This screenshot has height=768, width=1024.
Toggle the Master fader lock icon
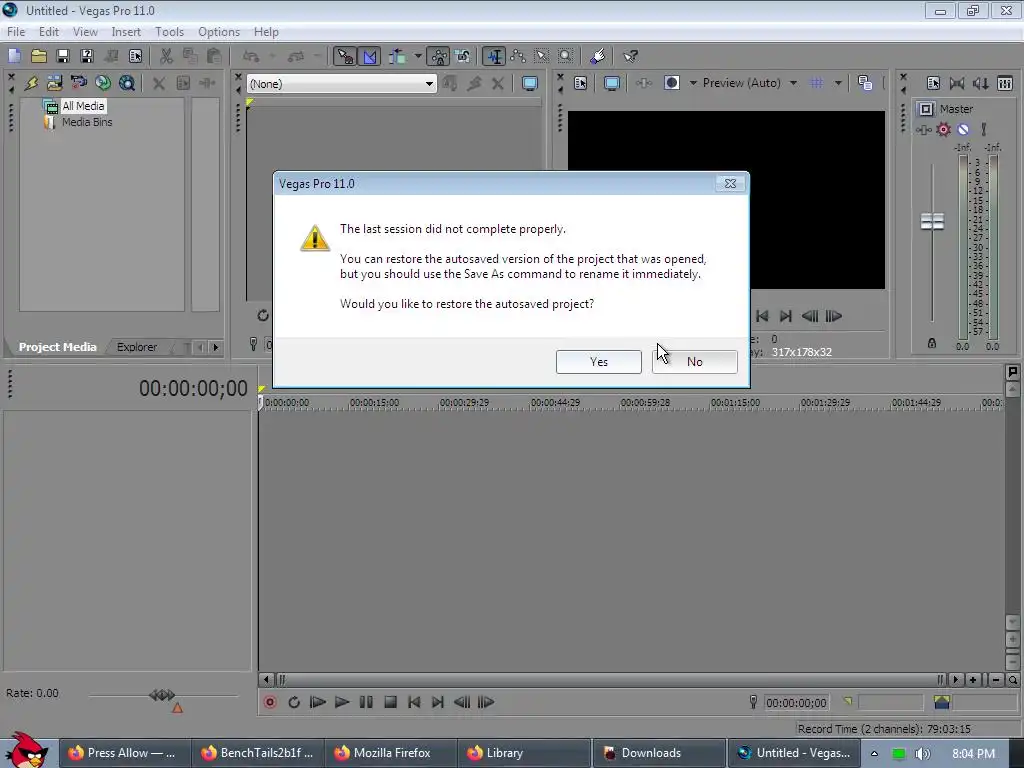pyautogui.click(x=932, y=343)
